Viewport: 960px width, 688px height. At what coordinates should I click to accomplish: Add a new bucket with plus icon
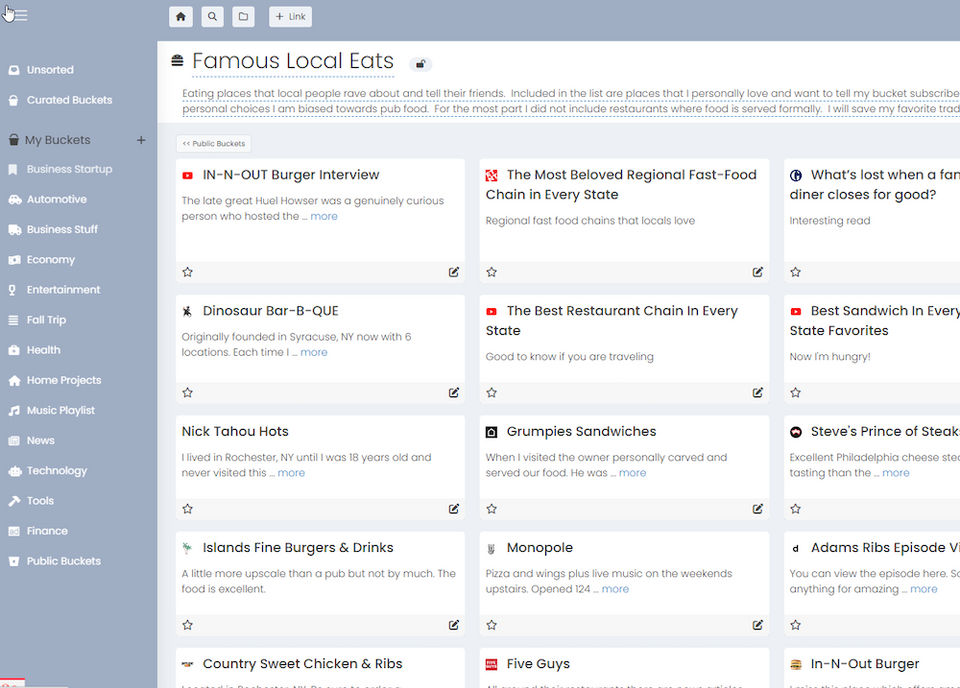(x=141, y=140)
